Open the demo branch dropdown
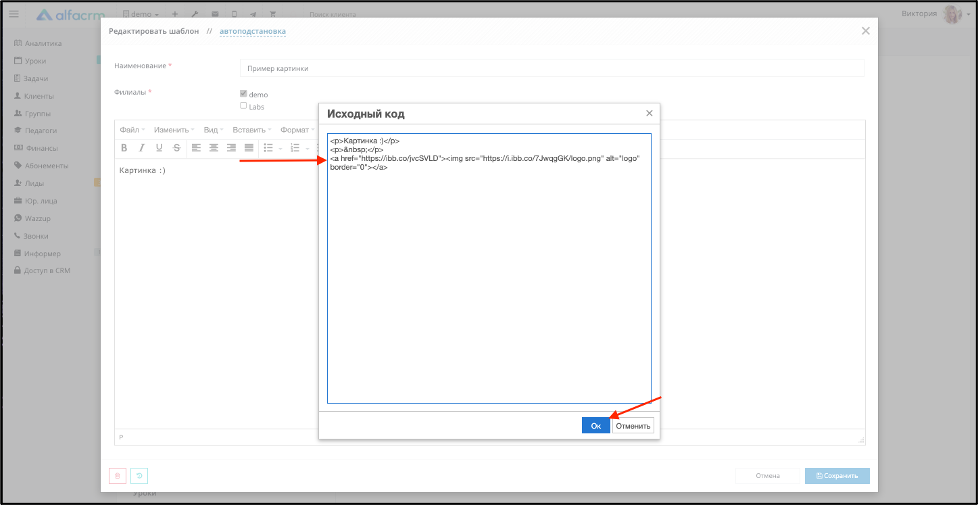 [x=142, y=14]
